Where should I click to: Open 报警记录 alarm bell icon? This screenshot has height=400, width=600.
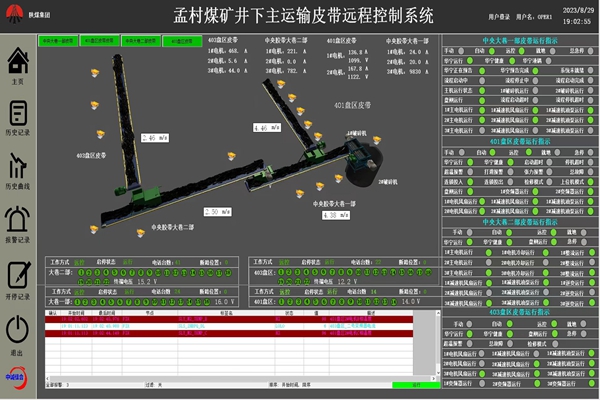pos(18,220)
